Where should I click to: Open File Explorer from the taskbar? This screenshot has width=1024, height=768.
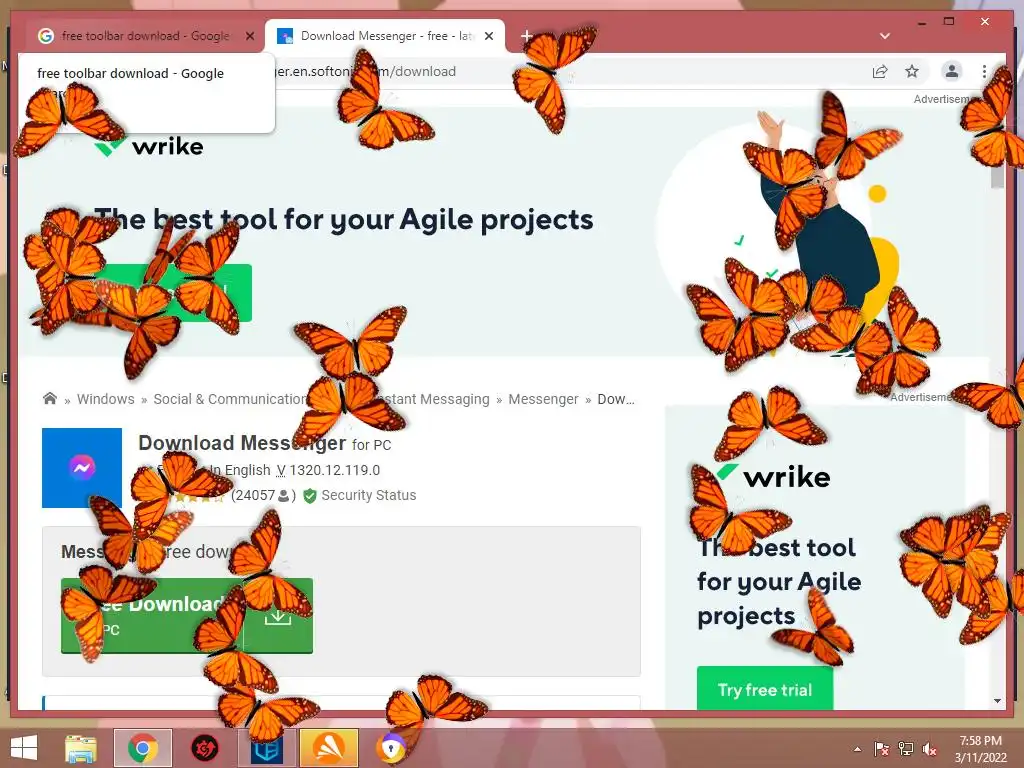click(x=80, y=748)
